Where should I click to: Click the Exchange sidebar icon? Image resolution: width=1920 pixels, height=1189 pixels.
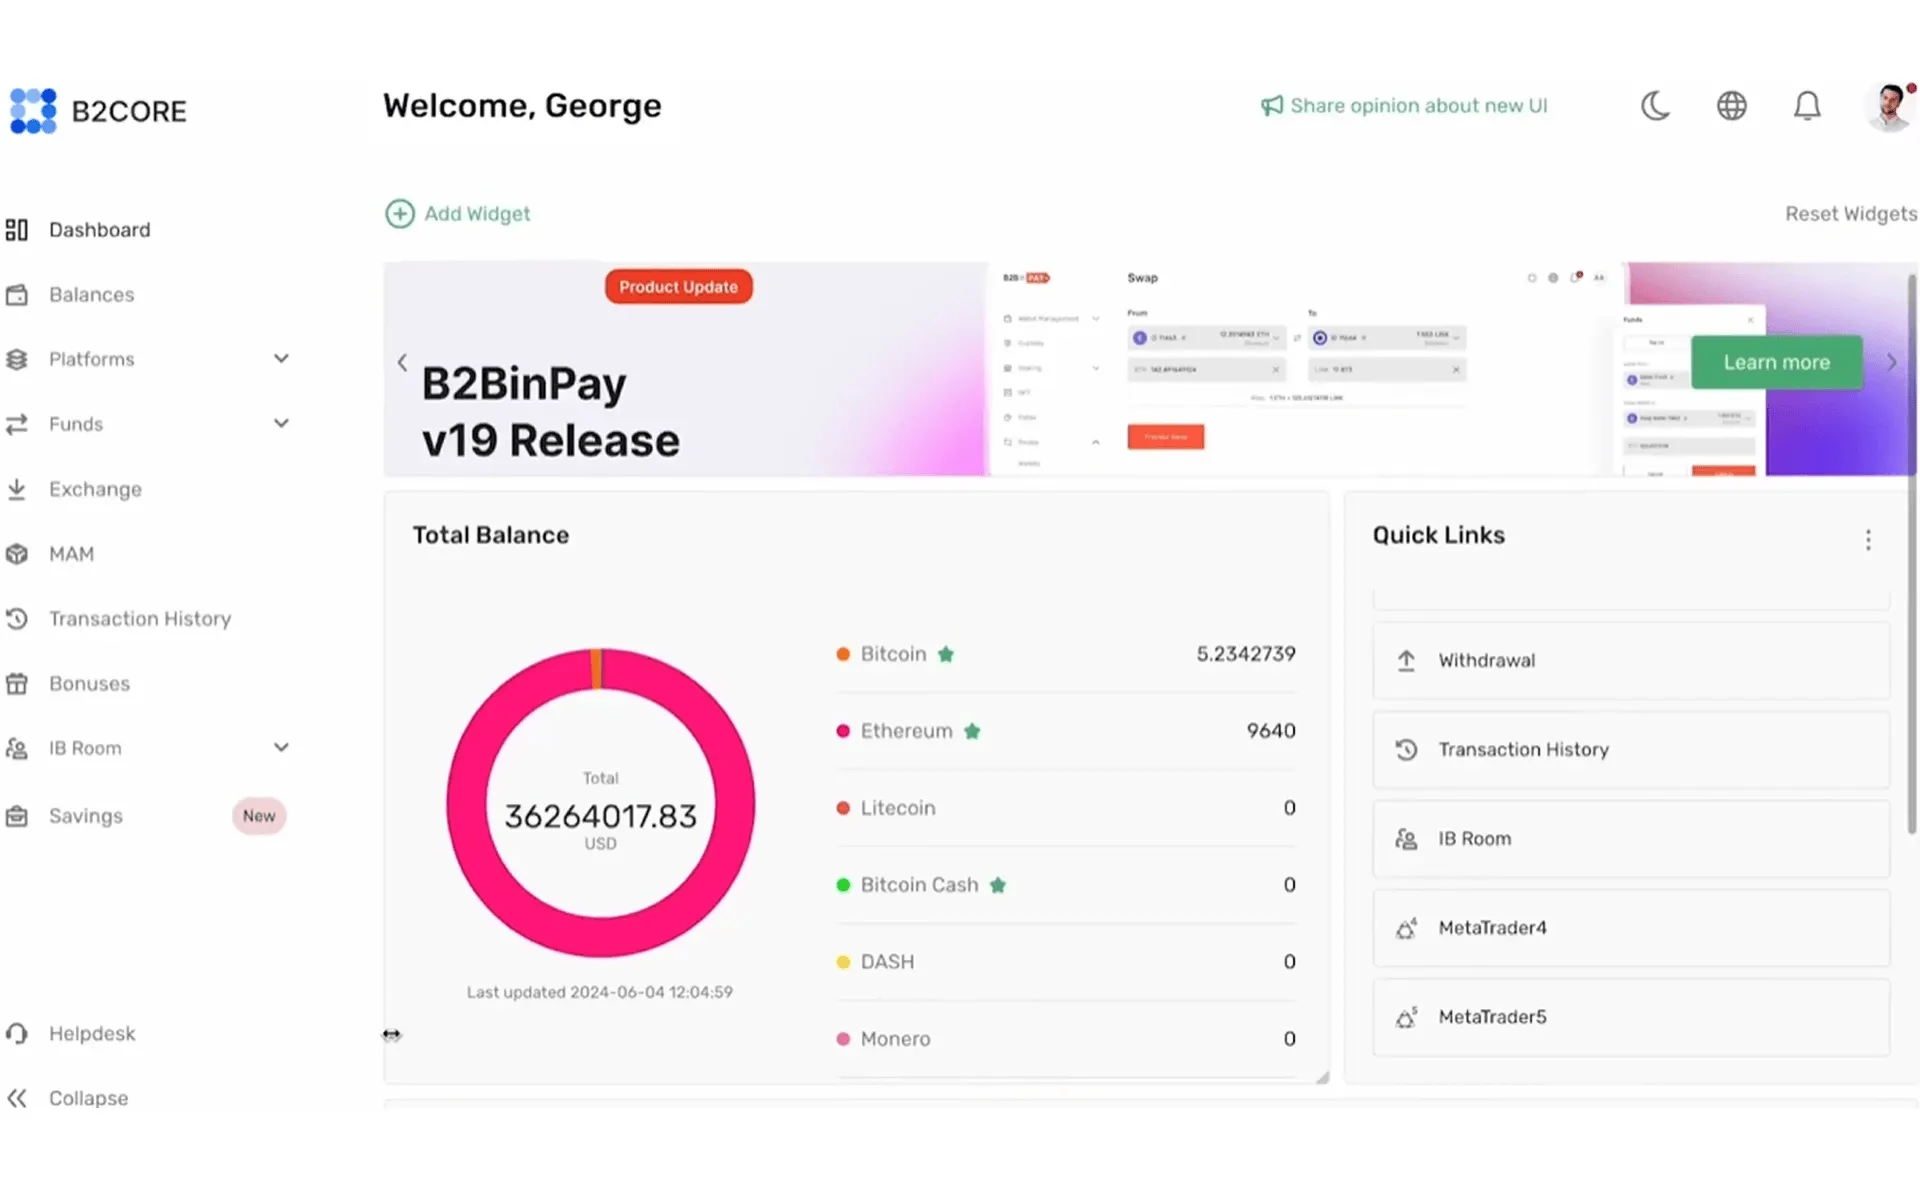click(17, 489)
